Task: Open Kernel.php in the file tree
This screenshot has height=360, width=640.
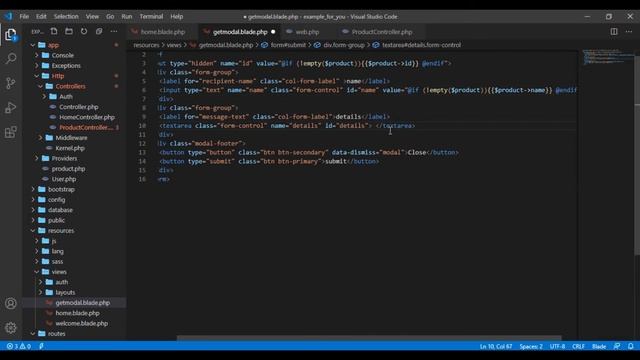Action: click(x=70, y=148)
